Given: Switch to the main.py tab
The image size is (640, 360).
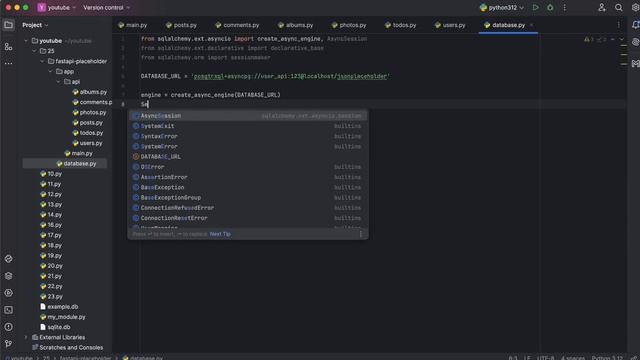Looking at the screenshot, I should 133,25.
